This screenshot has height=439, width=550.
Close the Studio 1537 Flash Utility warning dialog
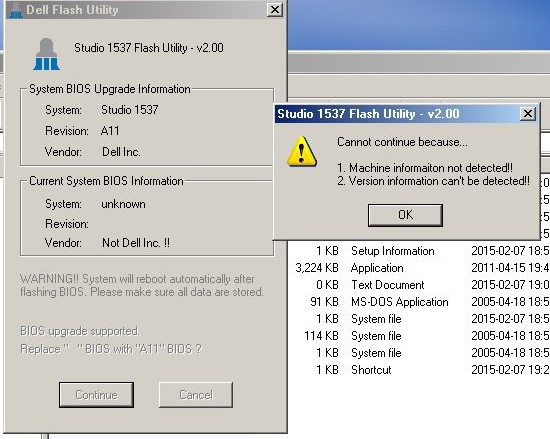[x=528, y=114]
